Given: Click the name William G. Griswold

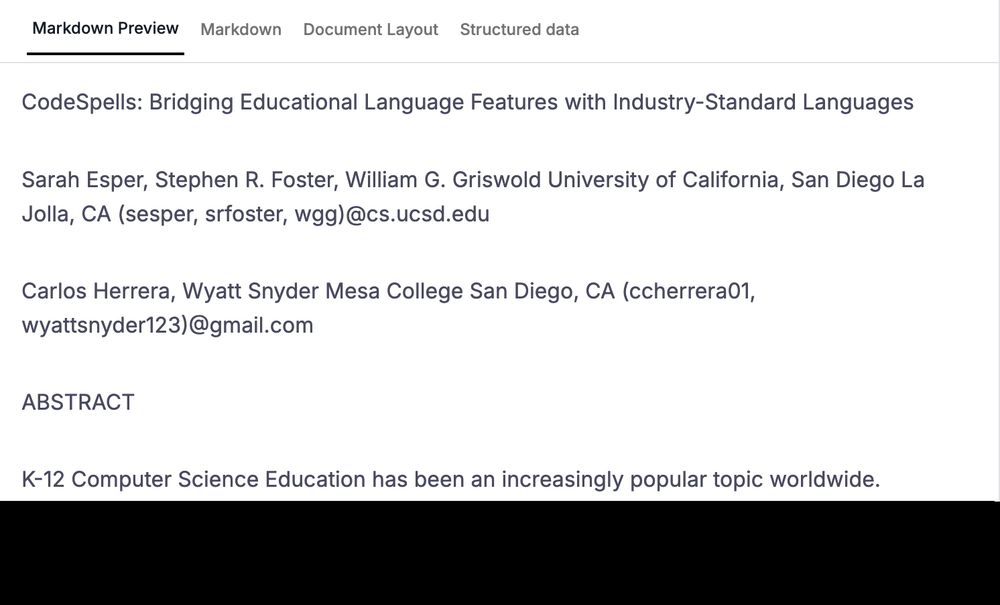Looking at the screenshot, I should click(x=443, y=180).
